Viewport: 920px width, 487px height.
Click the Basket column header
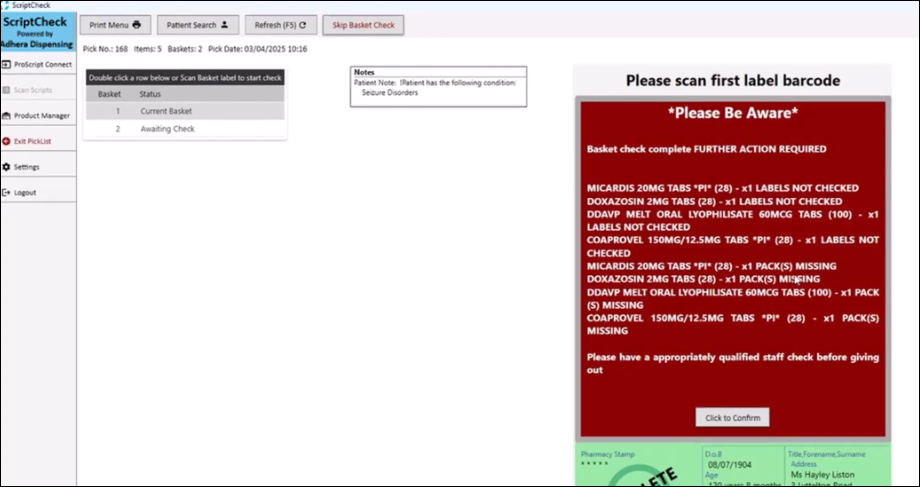tap(109, 94)
